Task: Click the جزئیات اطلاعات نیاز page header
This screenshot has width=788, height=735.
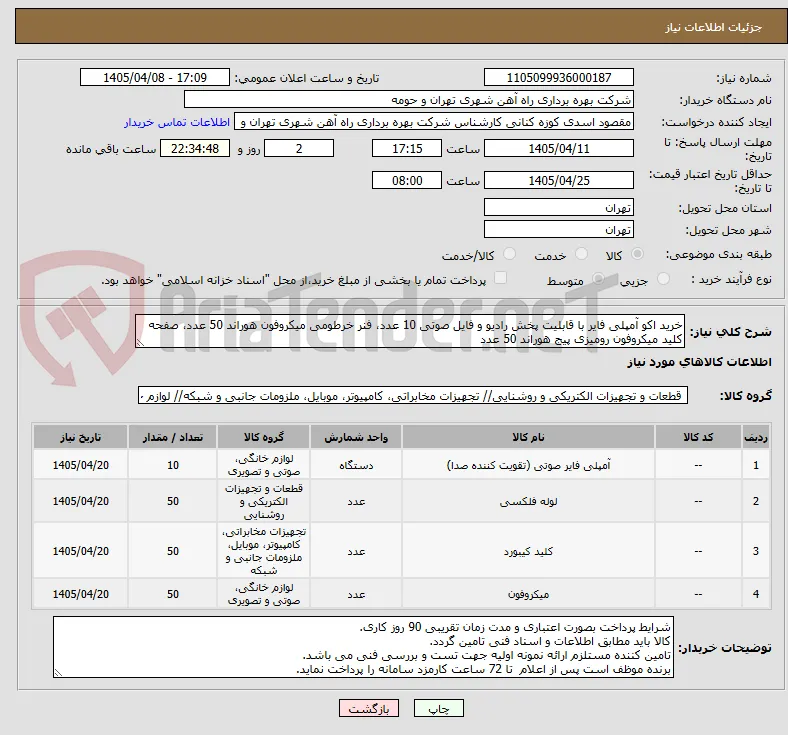Action: click(x=714, y=27)
